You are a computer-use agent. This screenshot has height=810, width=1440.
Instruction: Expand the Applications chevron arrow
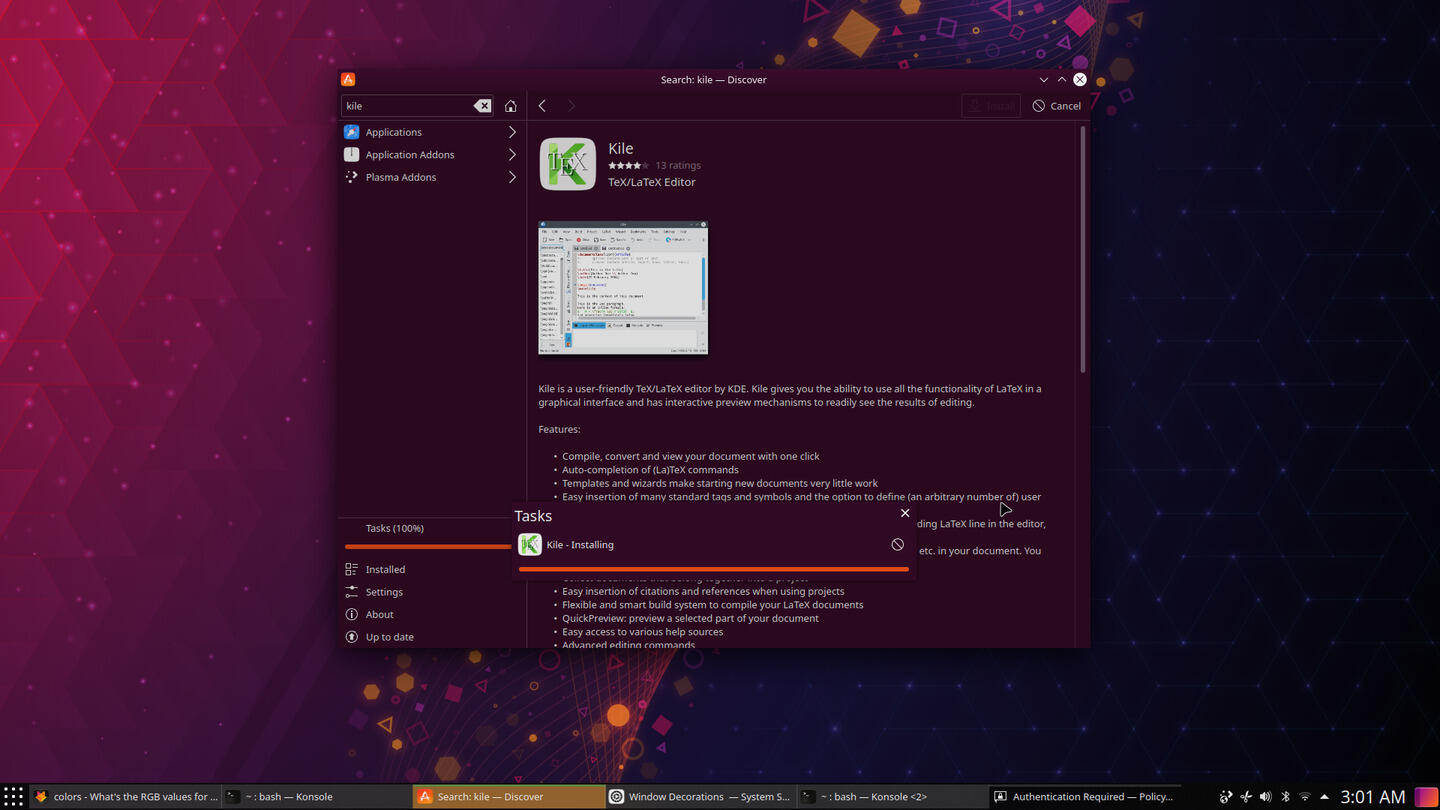[512, 132]
